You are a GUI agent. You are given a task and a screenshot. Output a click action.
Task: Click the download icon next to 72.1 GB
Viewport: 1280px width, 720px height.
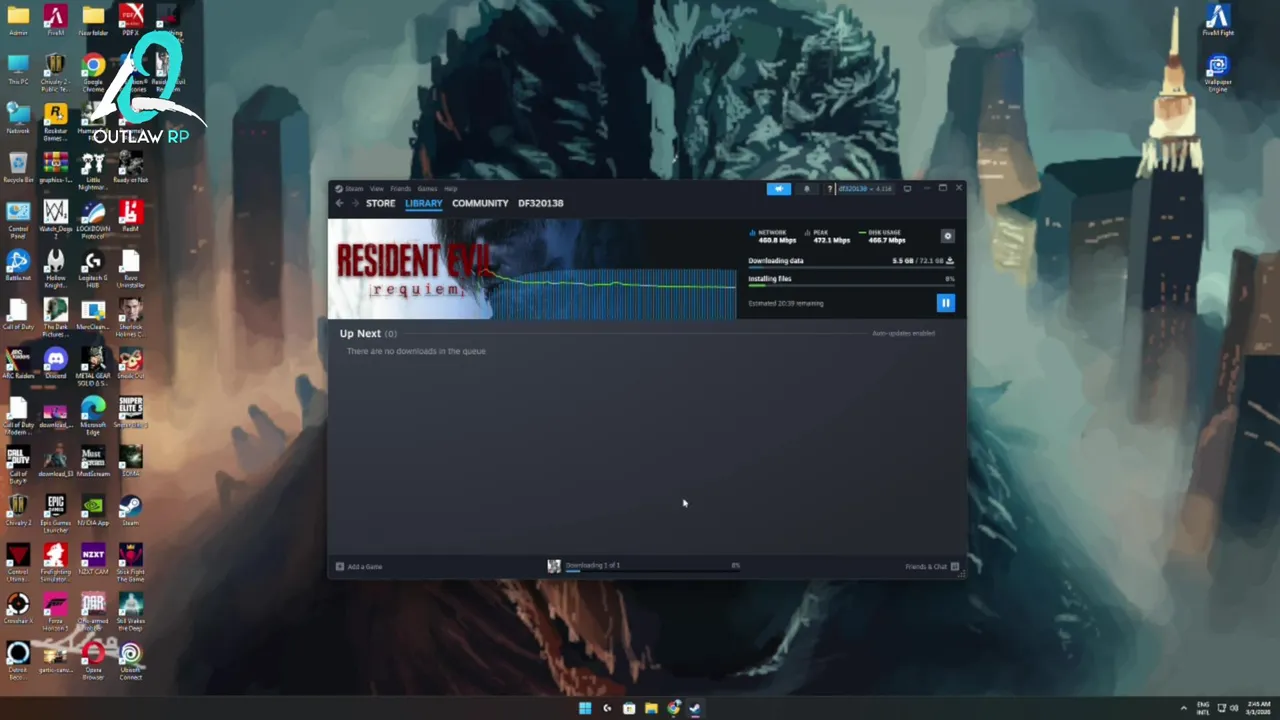(x=949, y=260)
